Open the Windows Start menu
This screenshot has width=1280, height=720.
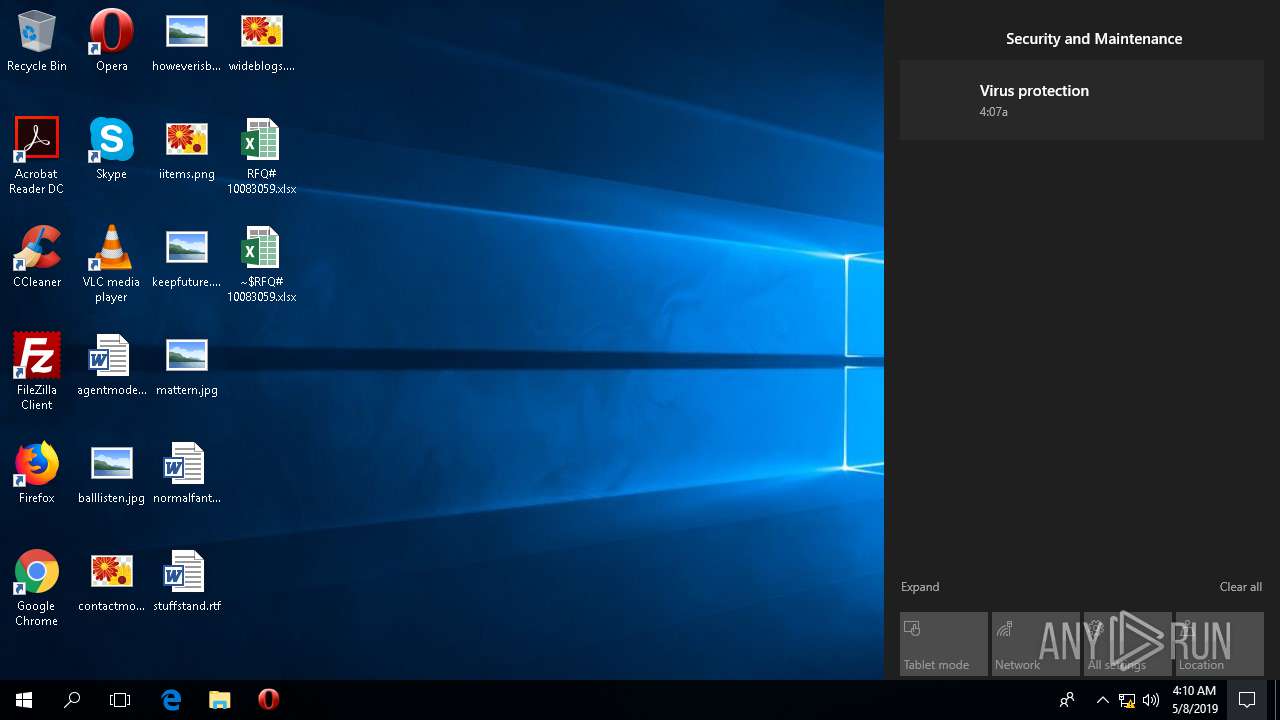[24, 700]
